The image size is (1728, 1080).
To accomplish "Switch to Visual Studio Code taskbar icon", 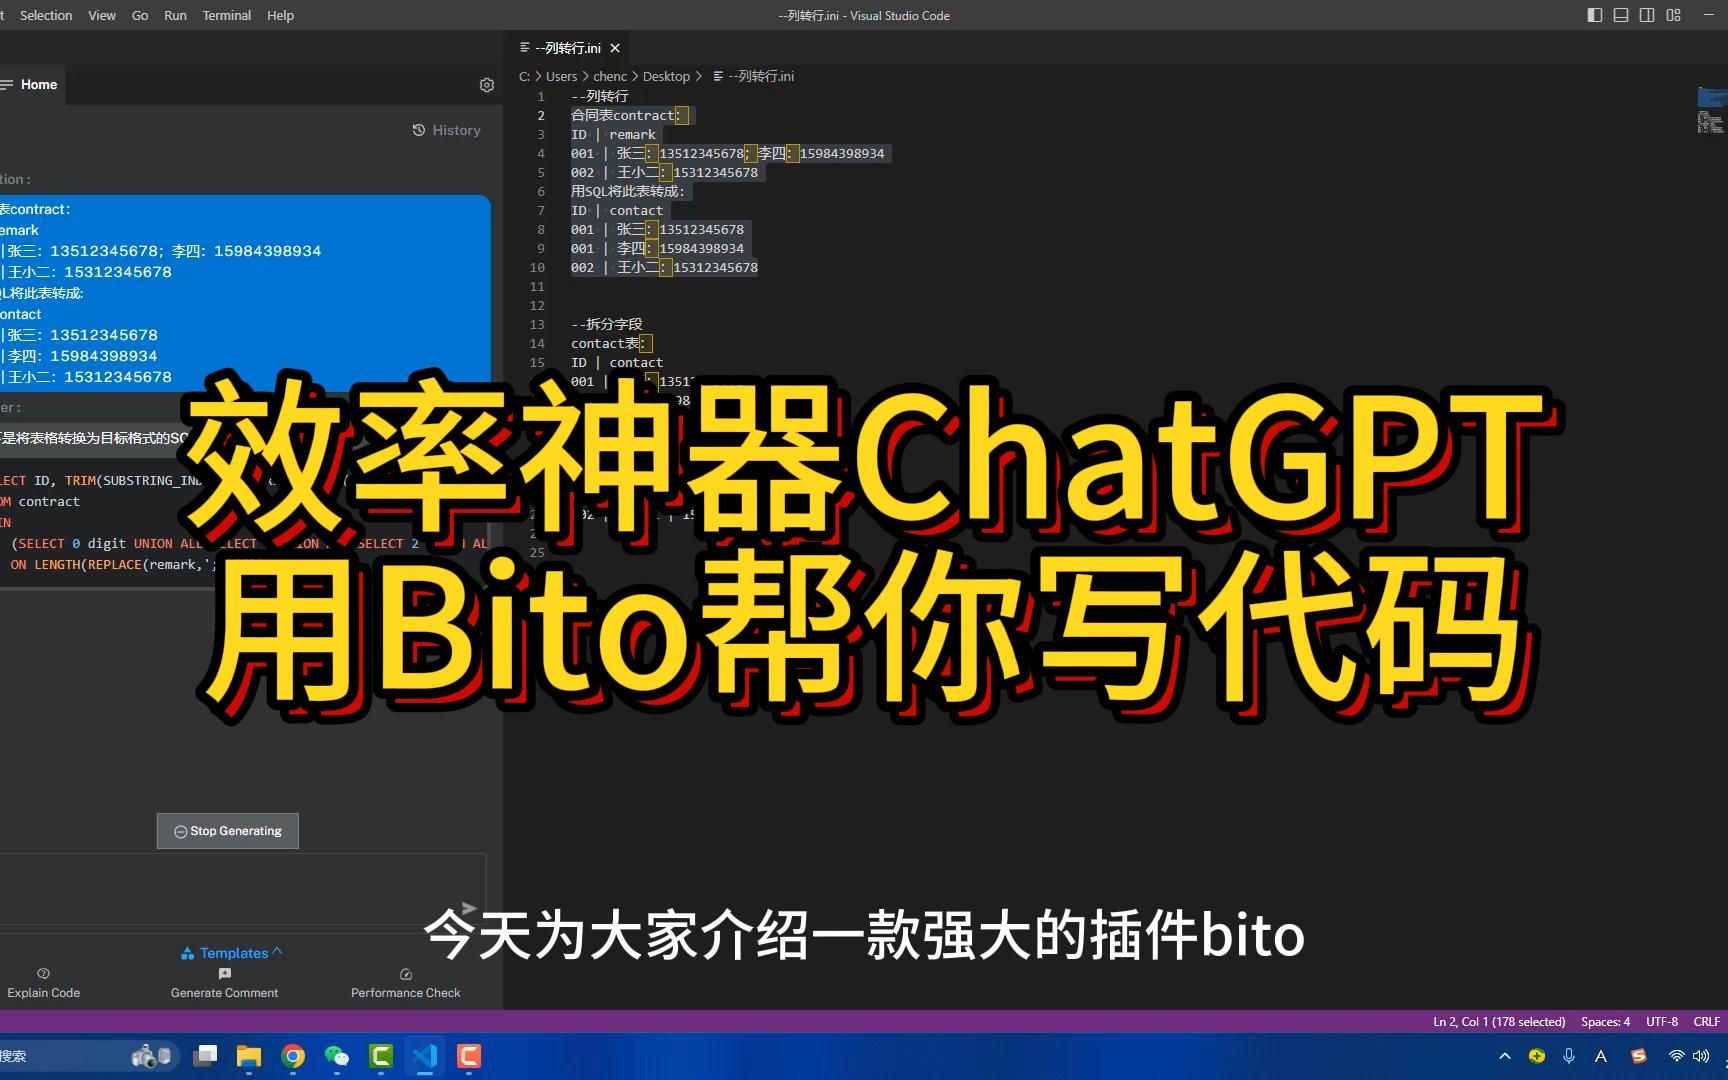I will [x=425, y=1056].
